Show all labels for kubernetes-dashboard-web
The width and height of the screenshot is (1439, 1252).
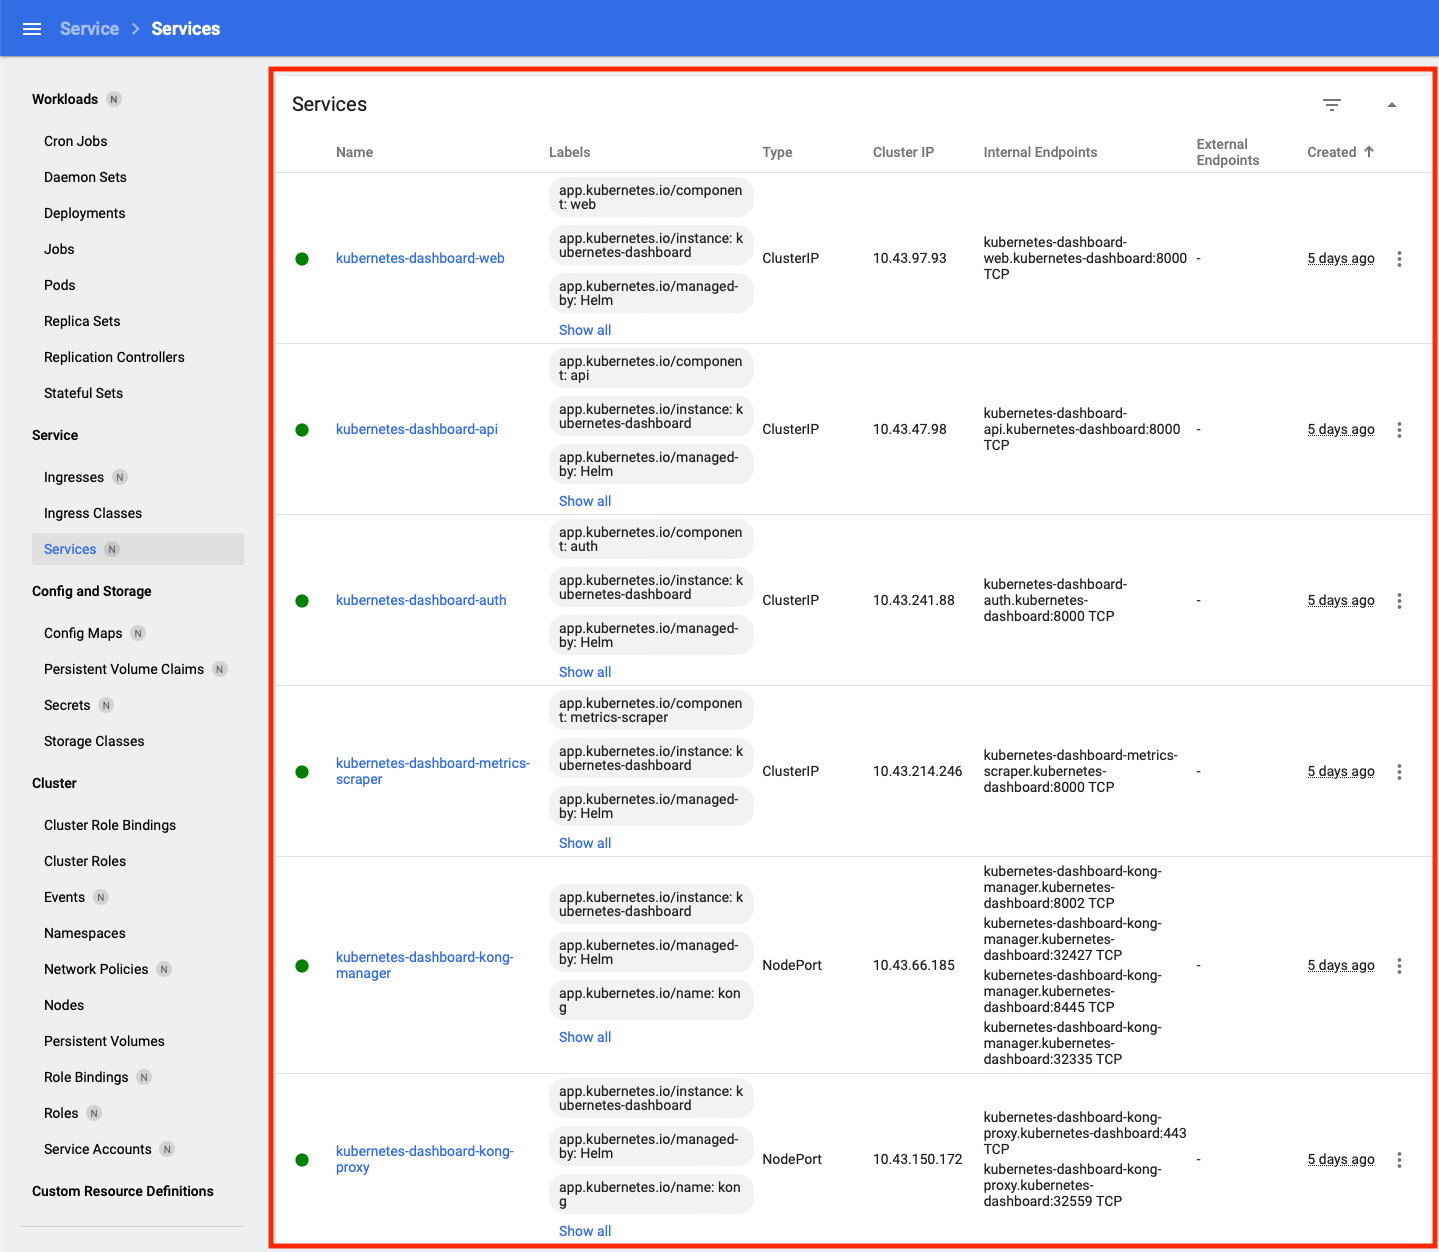(x=585, y=330)
